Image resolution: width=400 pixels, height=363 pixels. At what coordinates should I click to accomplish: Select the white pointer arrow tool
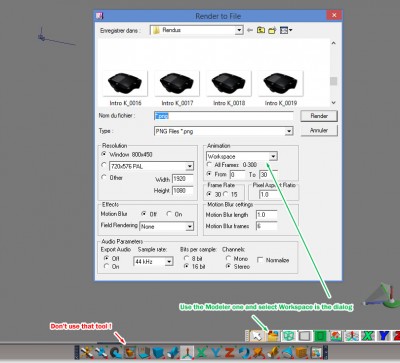(x=257, y=336)
